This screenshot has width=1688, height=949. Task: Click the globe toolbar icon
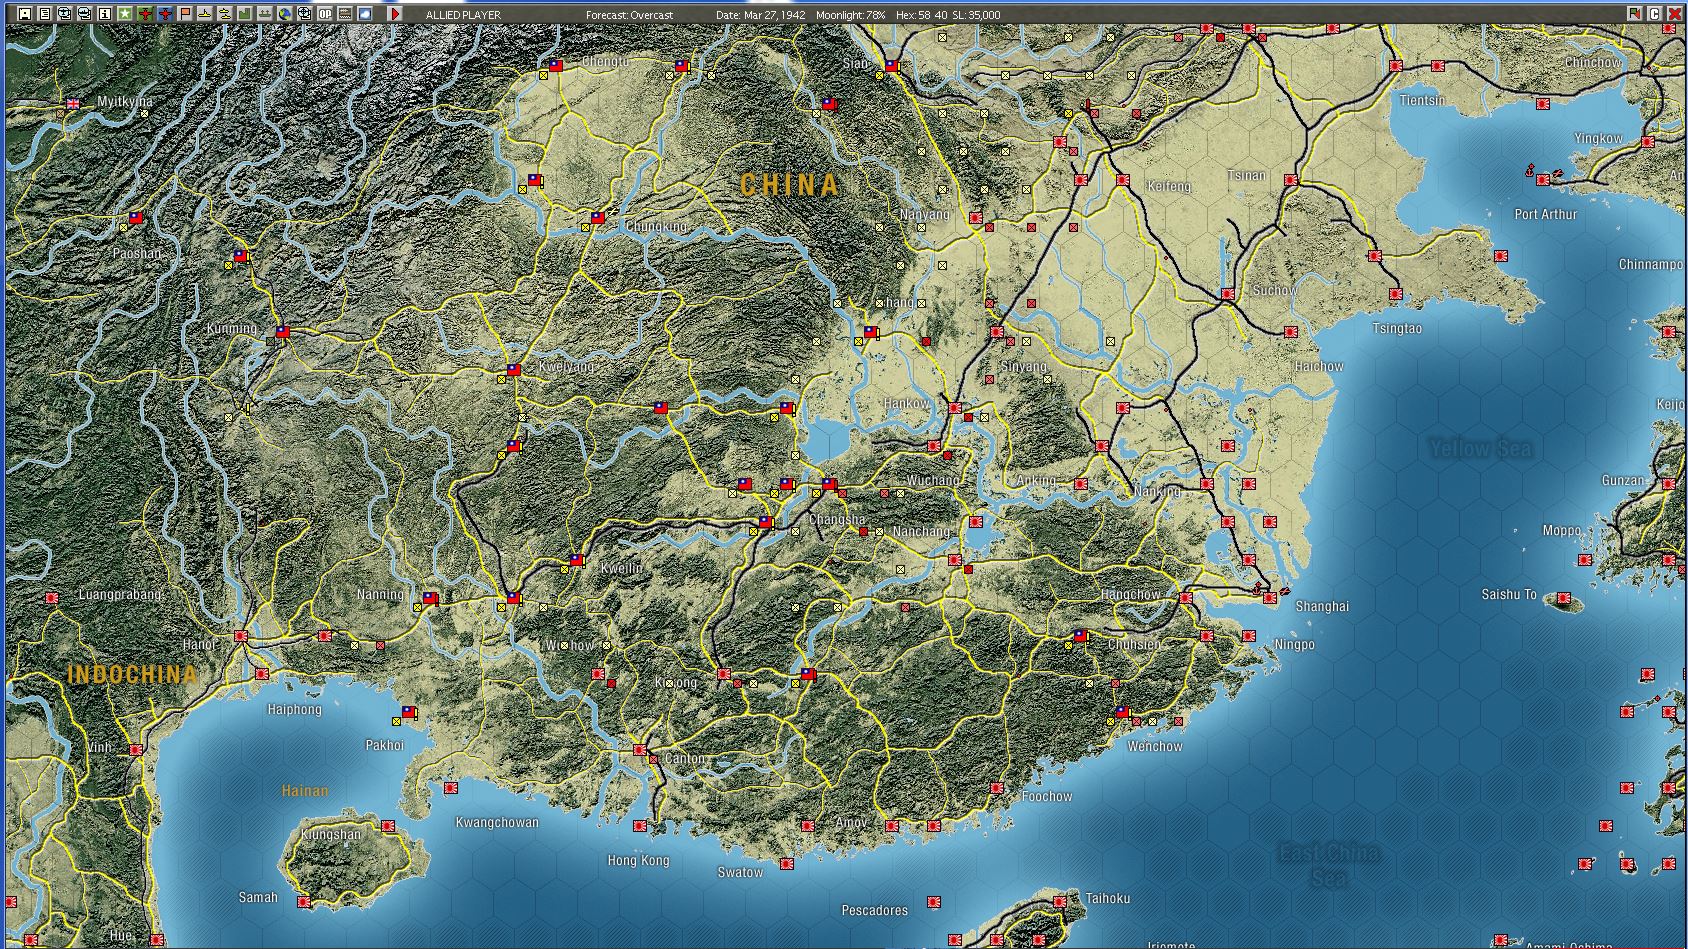(x=285, y=14)
